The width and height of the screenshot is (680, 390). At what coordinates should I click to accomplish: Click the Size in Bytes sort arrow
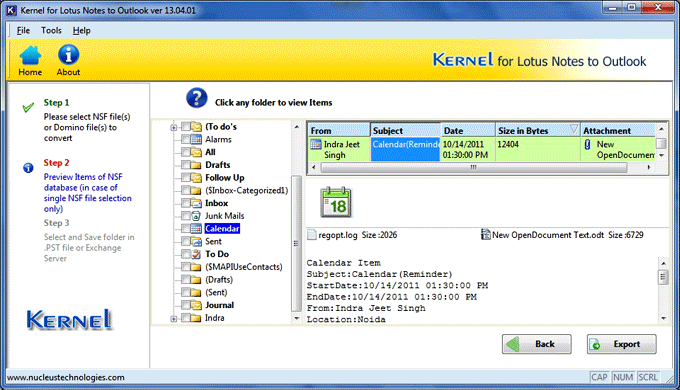pyautogui.click(x=573, y=129)
